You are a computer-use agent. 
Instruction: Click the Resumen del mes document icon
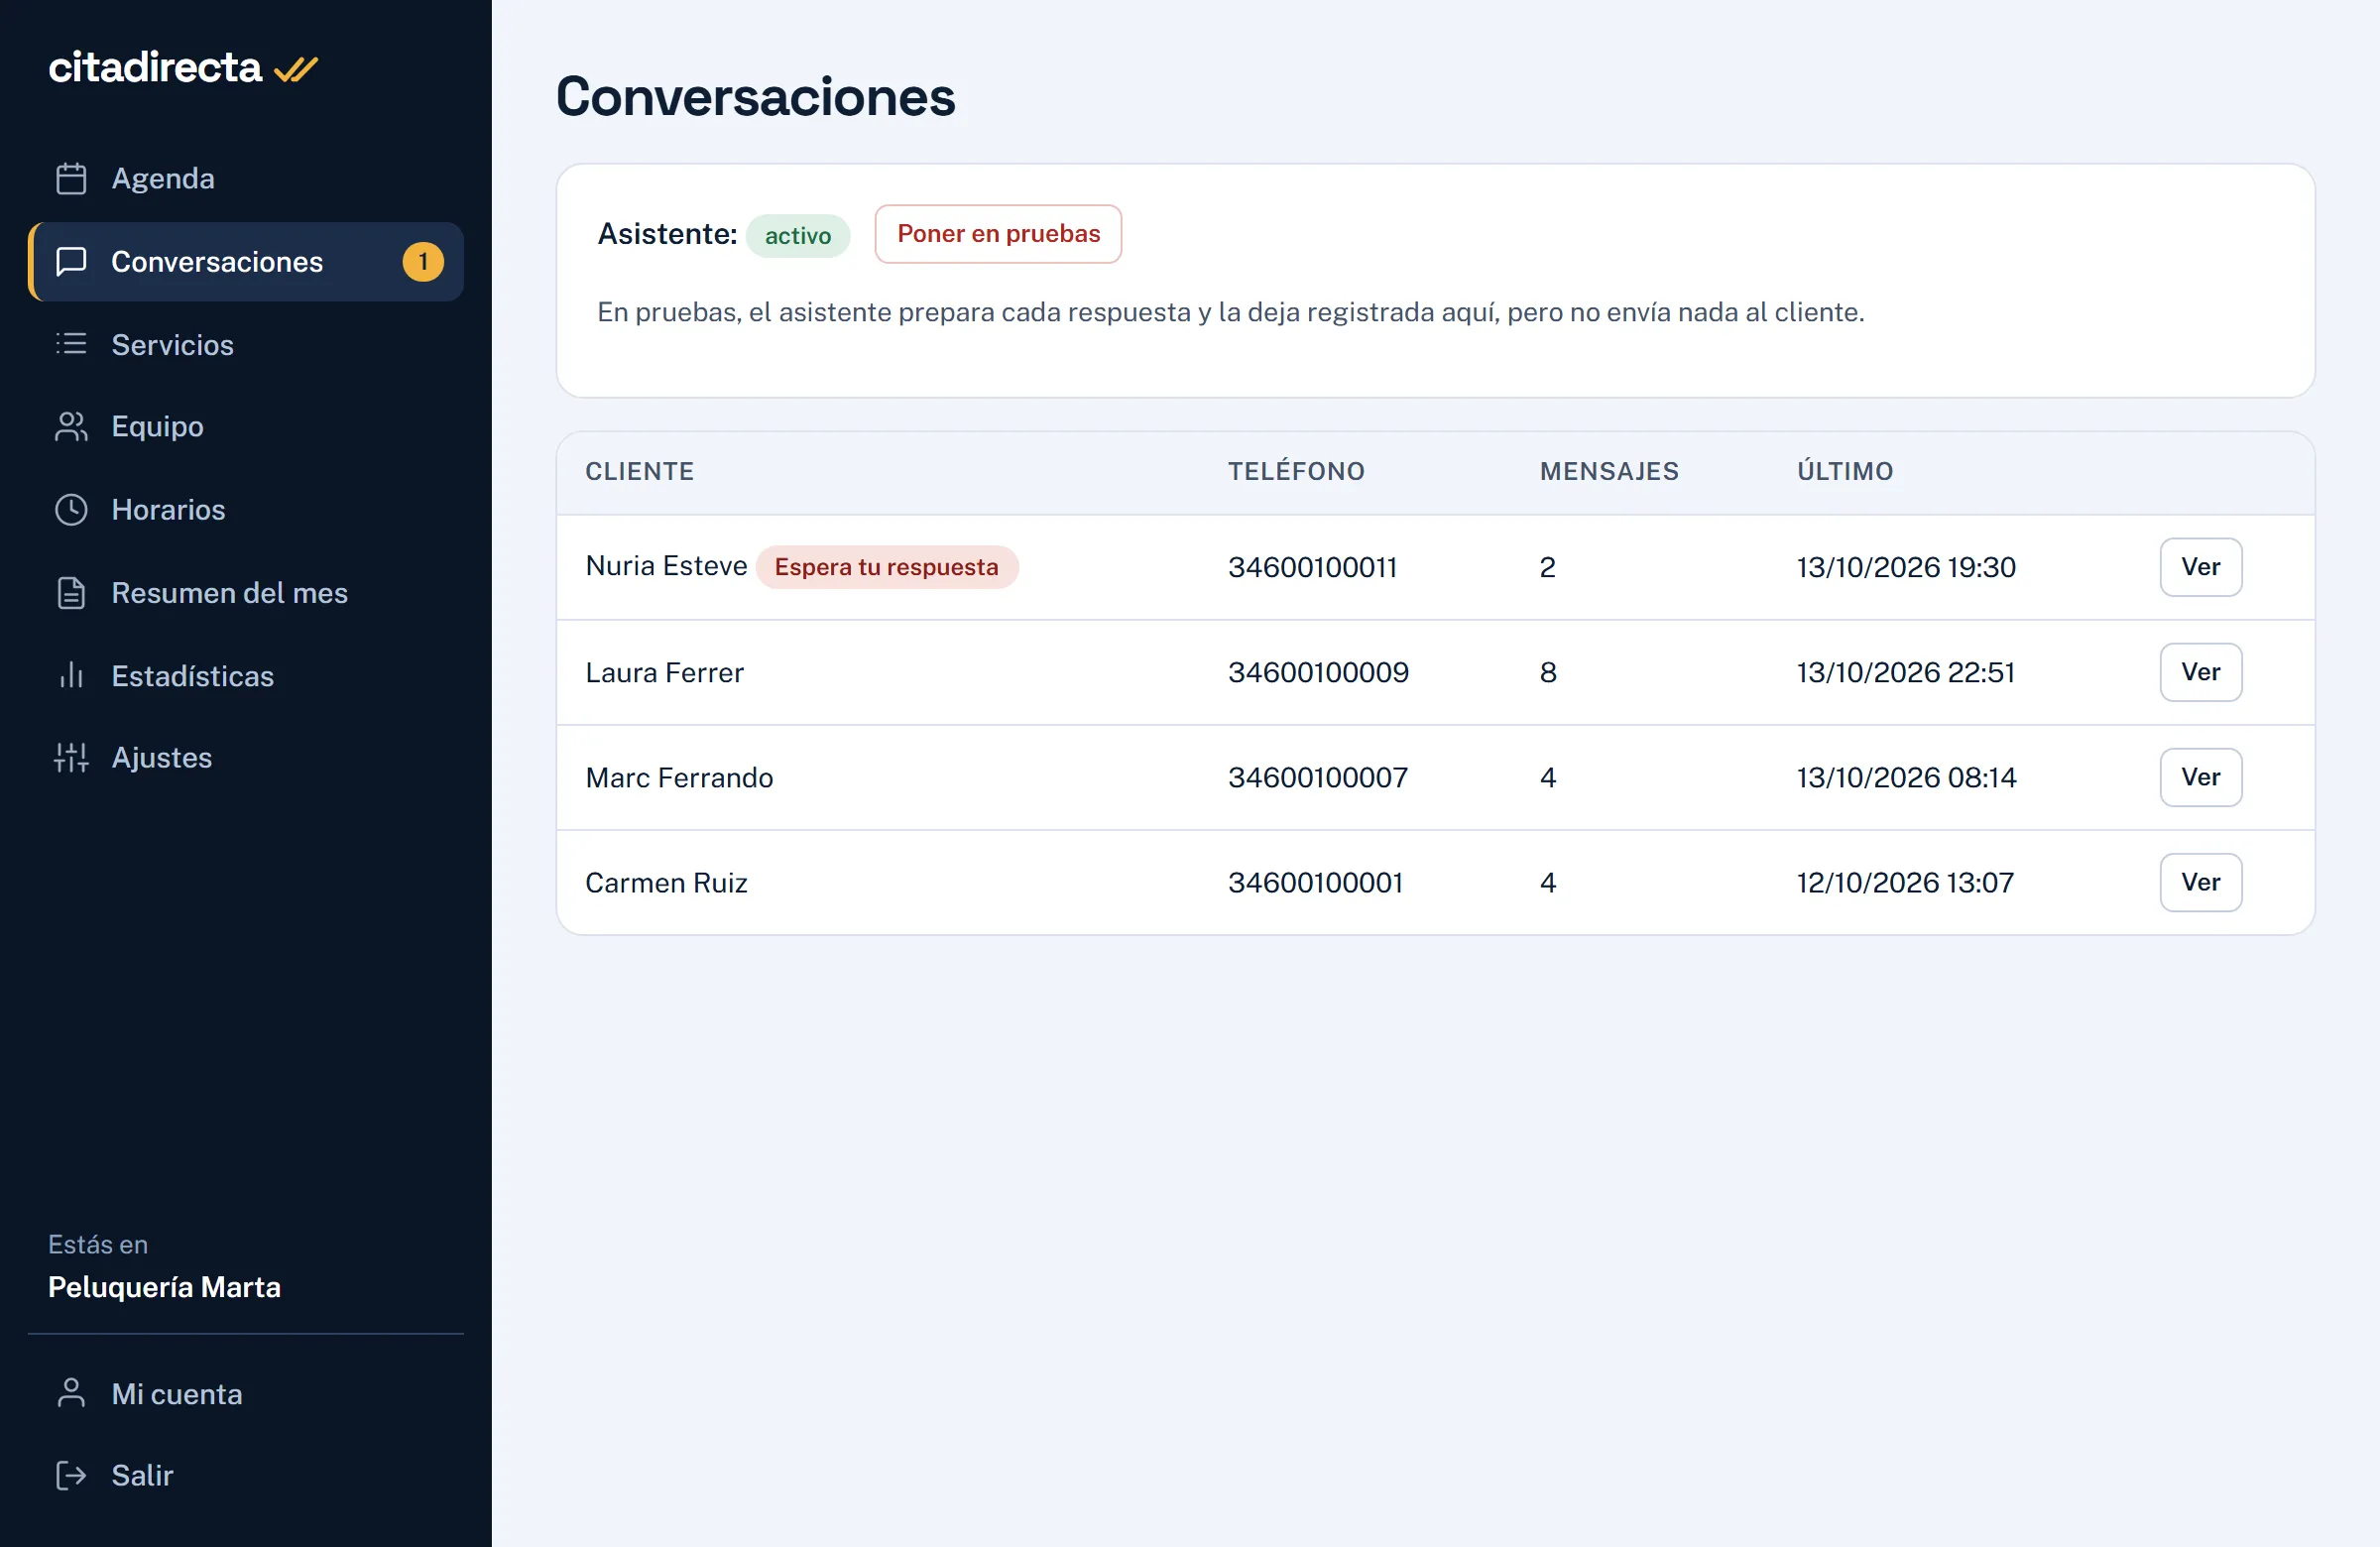coord(71,593)
